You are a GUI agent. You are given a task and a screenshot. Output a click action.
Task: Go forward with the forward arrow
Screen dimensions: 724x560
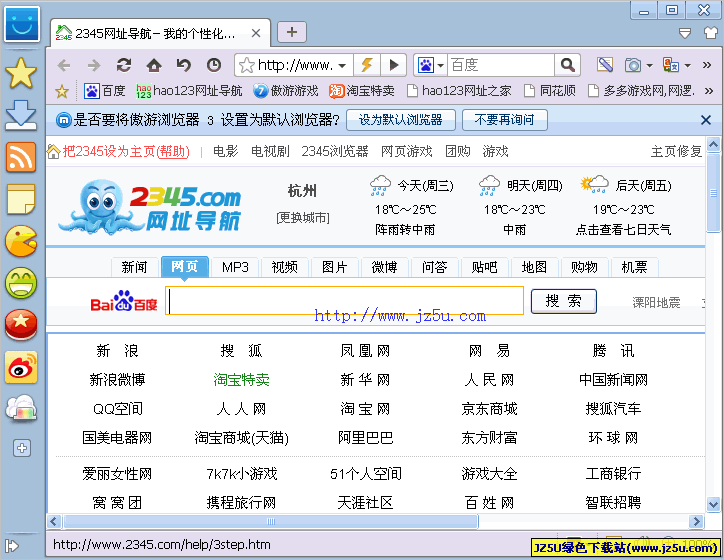pos(94,65)
